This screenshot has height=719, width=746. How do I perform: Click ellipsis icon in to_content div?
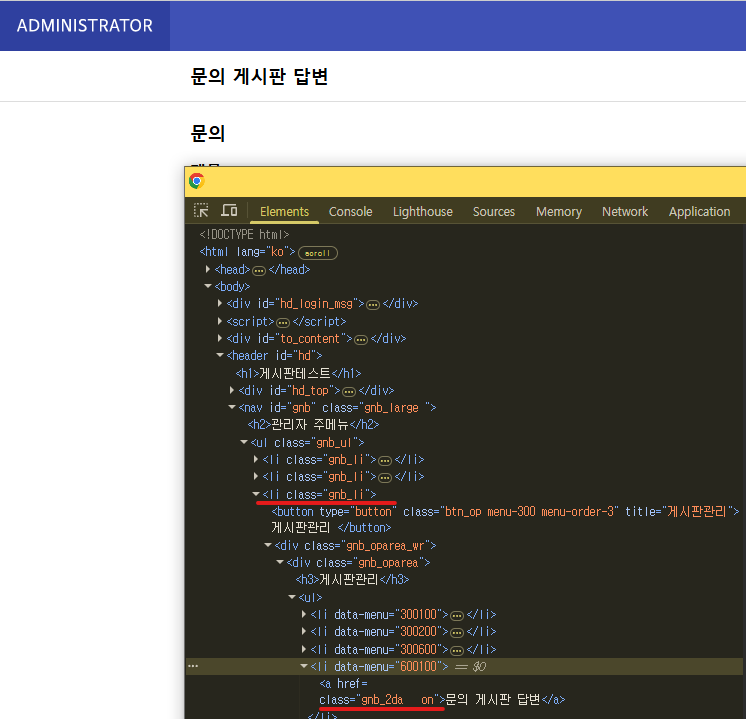(362, 340)
